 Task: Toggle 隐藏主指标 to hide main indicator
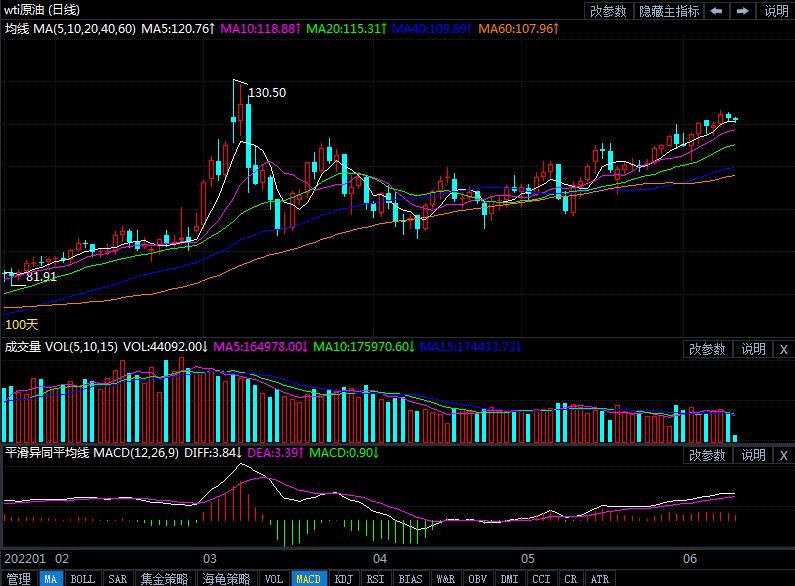[668, 11]
